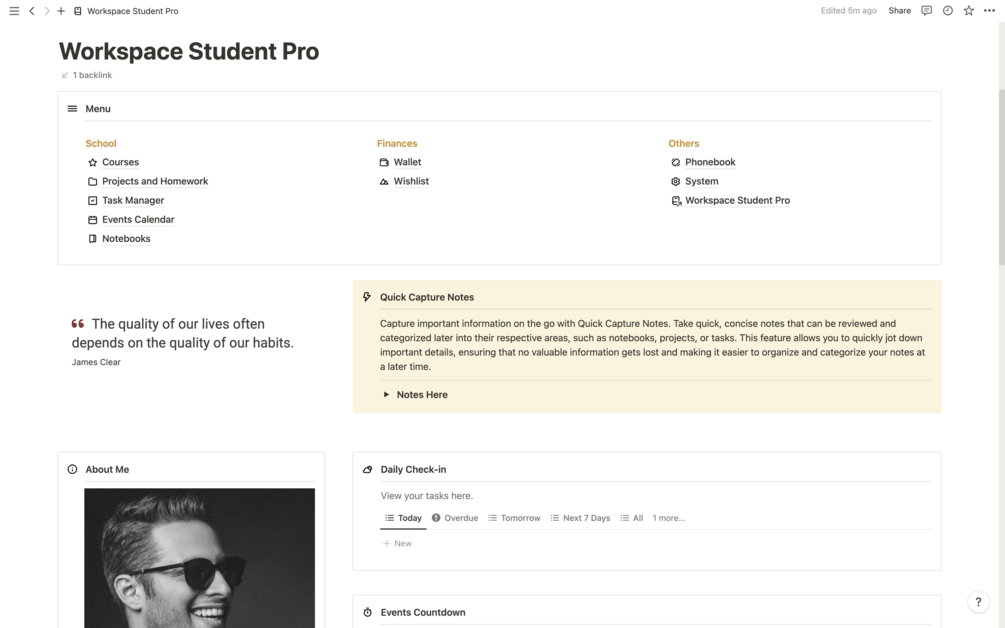The height and width of the screenshot is (628, 1005).
Task: Open the three-dot page options menu
Action: 989,11
